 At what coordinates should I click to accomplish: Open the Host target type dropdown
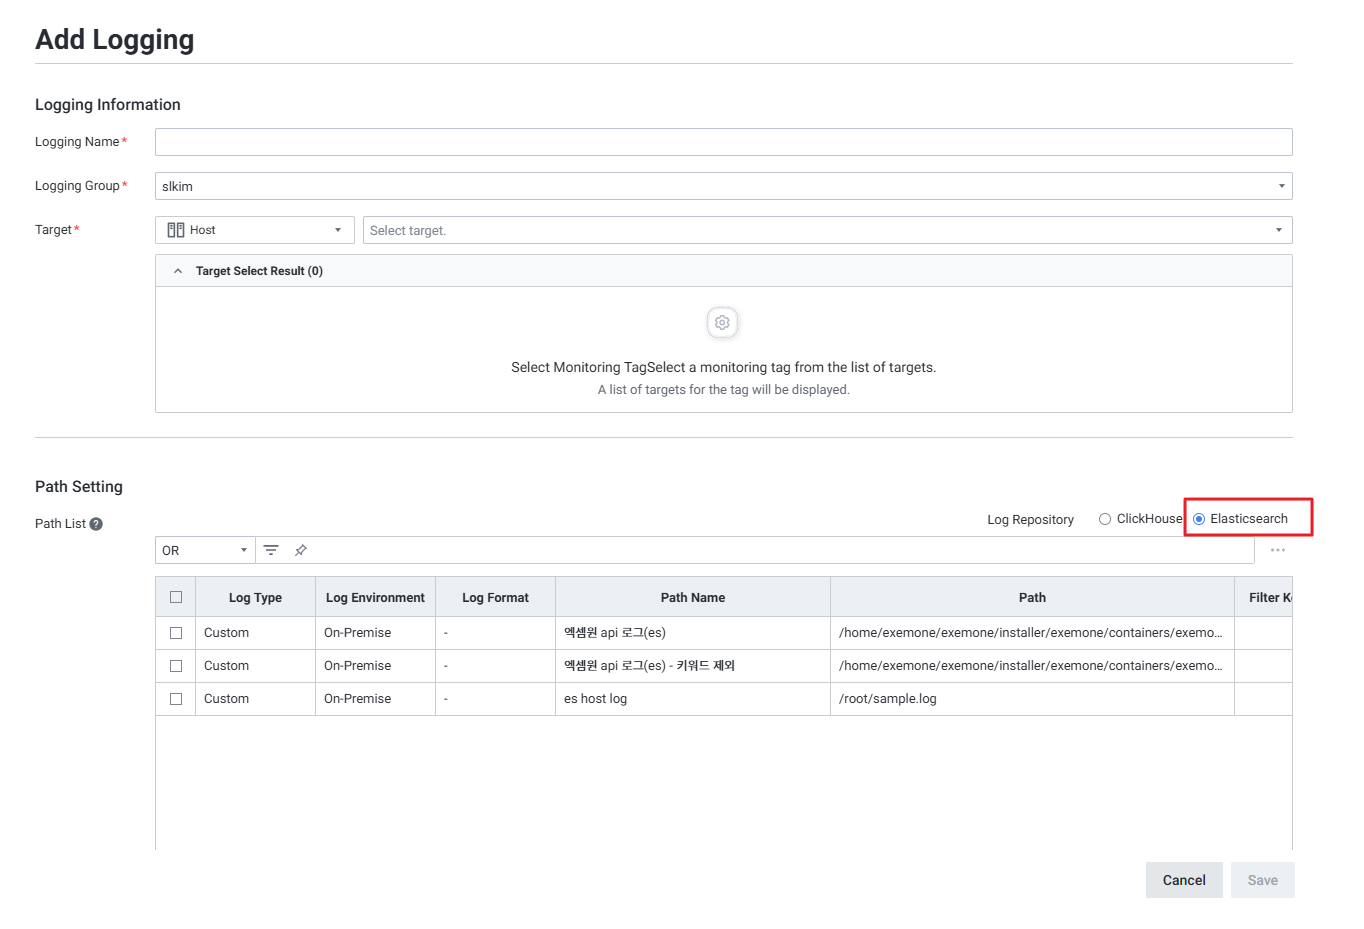(255, 230)
